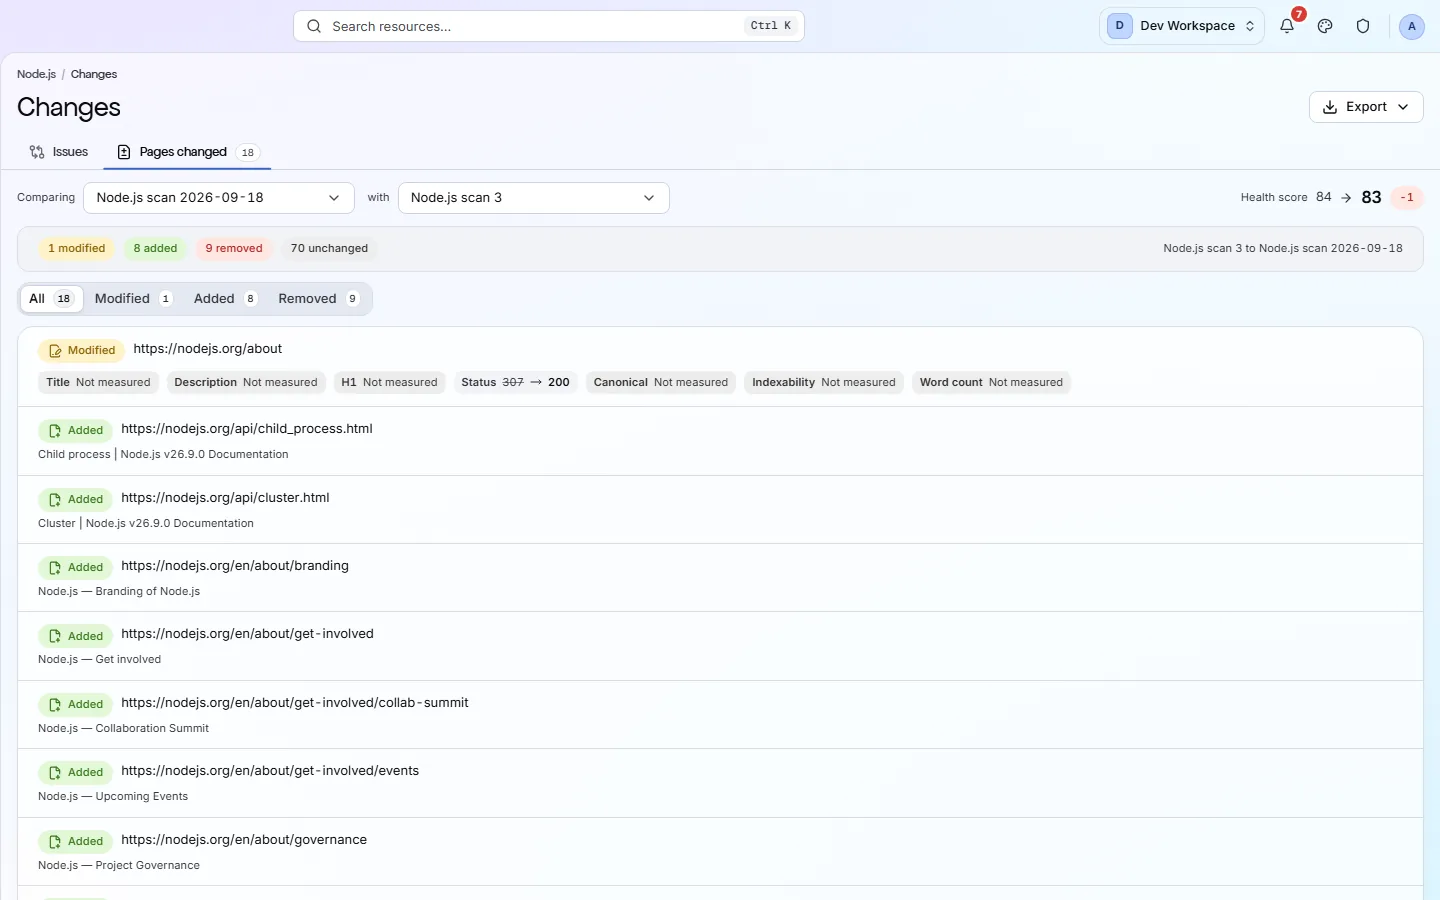1440x900 pixels.
Task: Click the 9 removed summary chip
Action: (234, 249)
